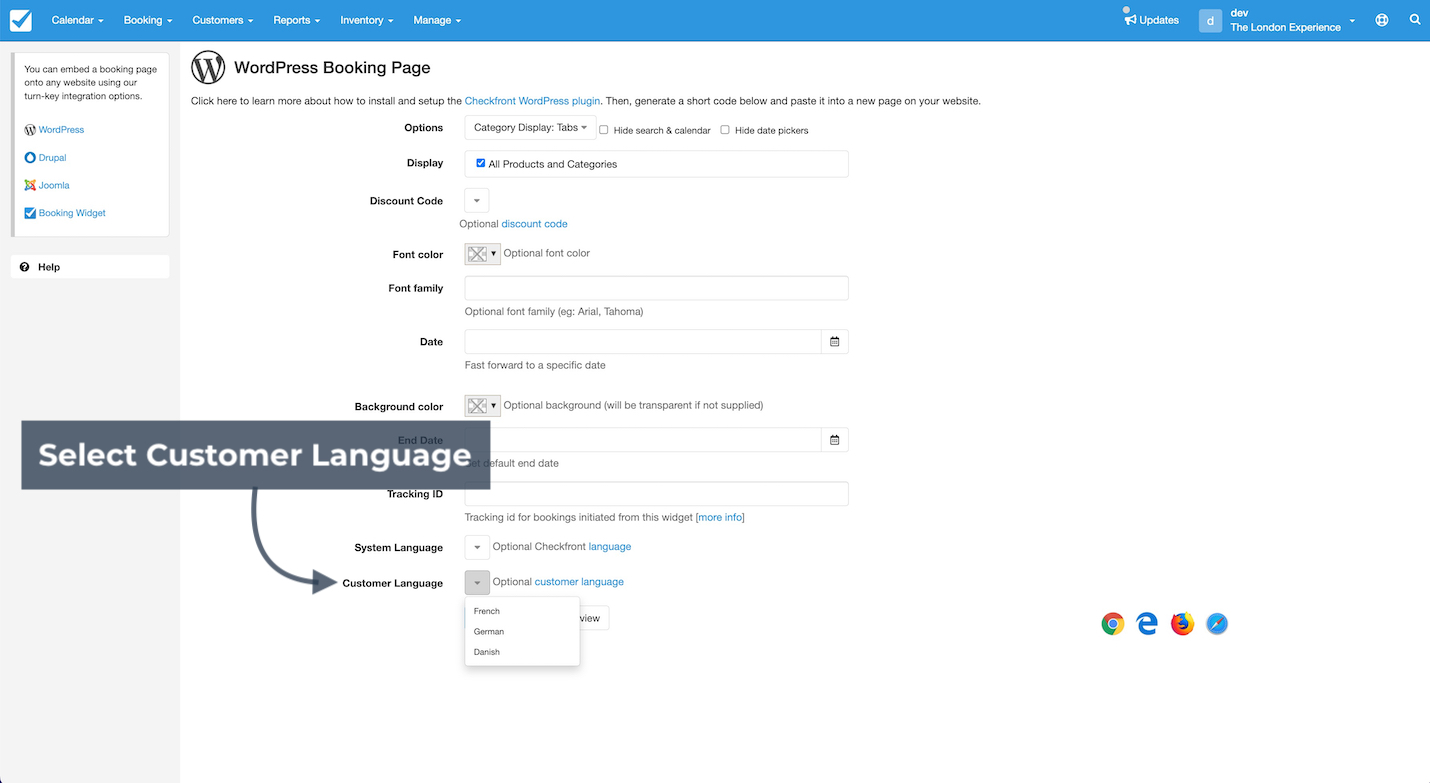Click the Background color swatch

477,406
